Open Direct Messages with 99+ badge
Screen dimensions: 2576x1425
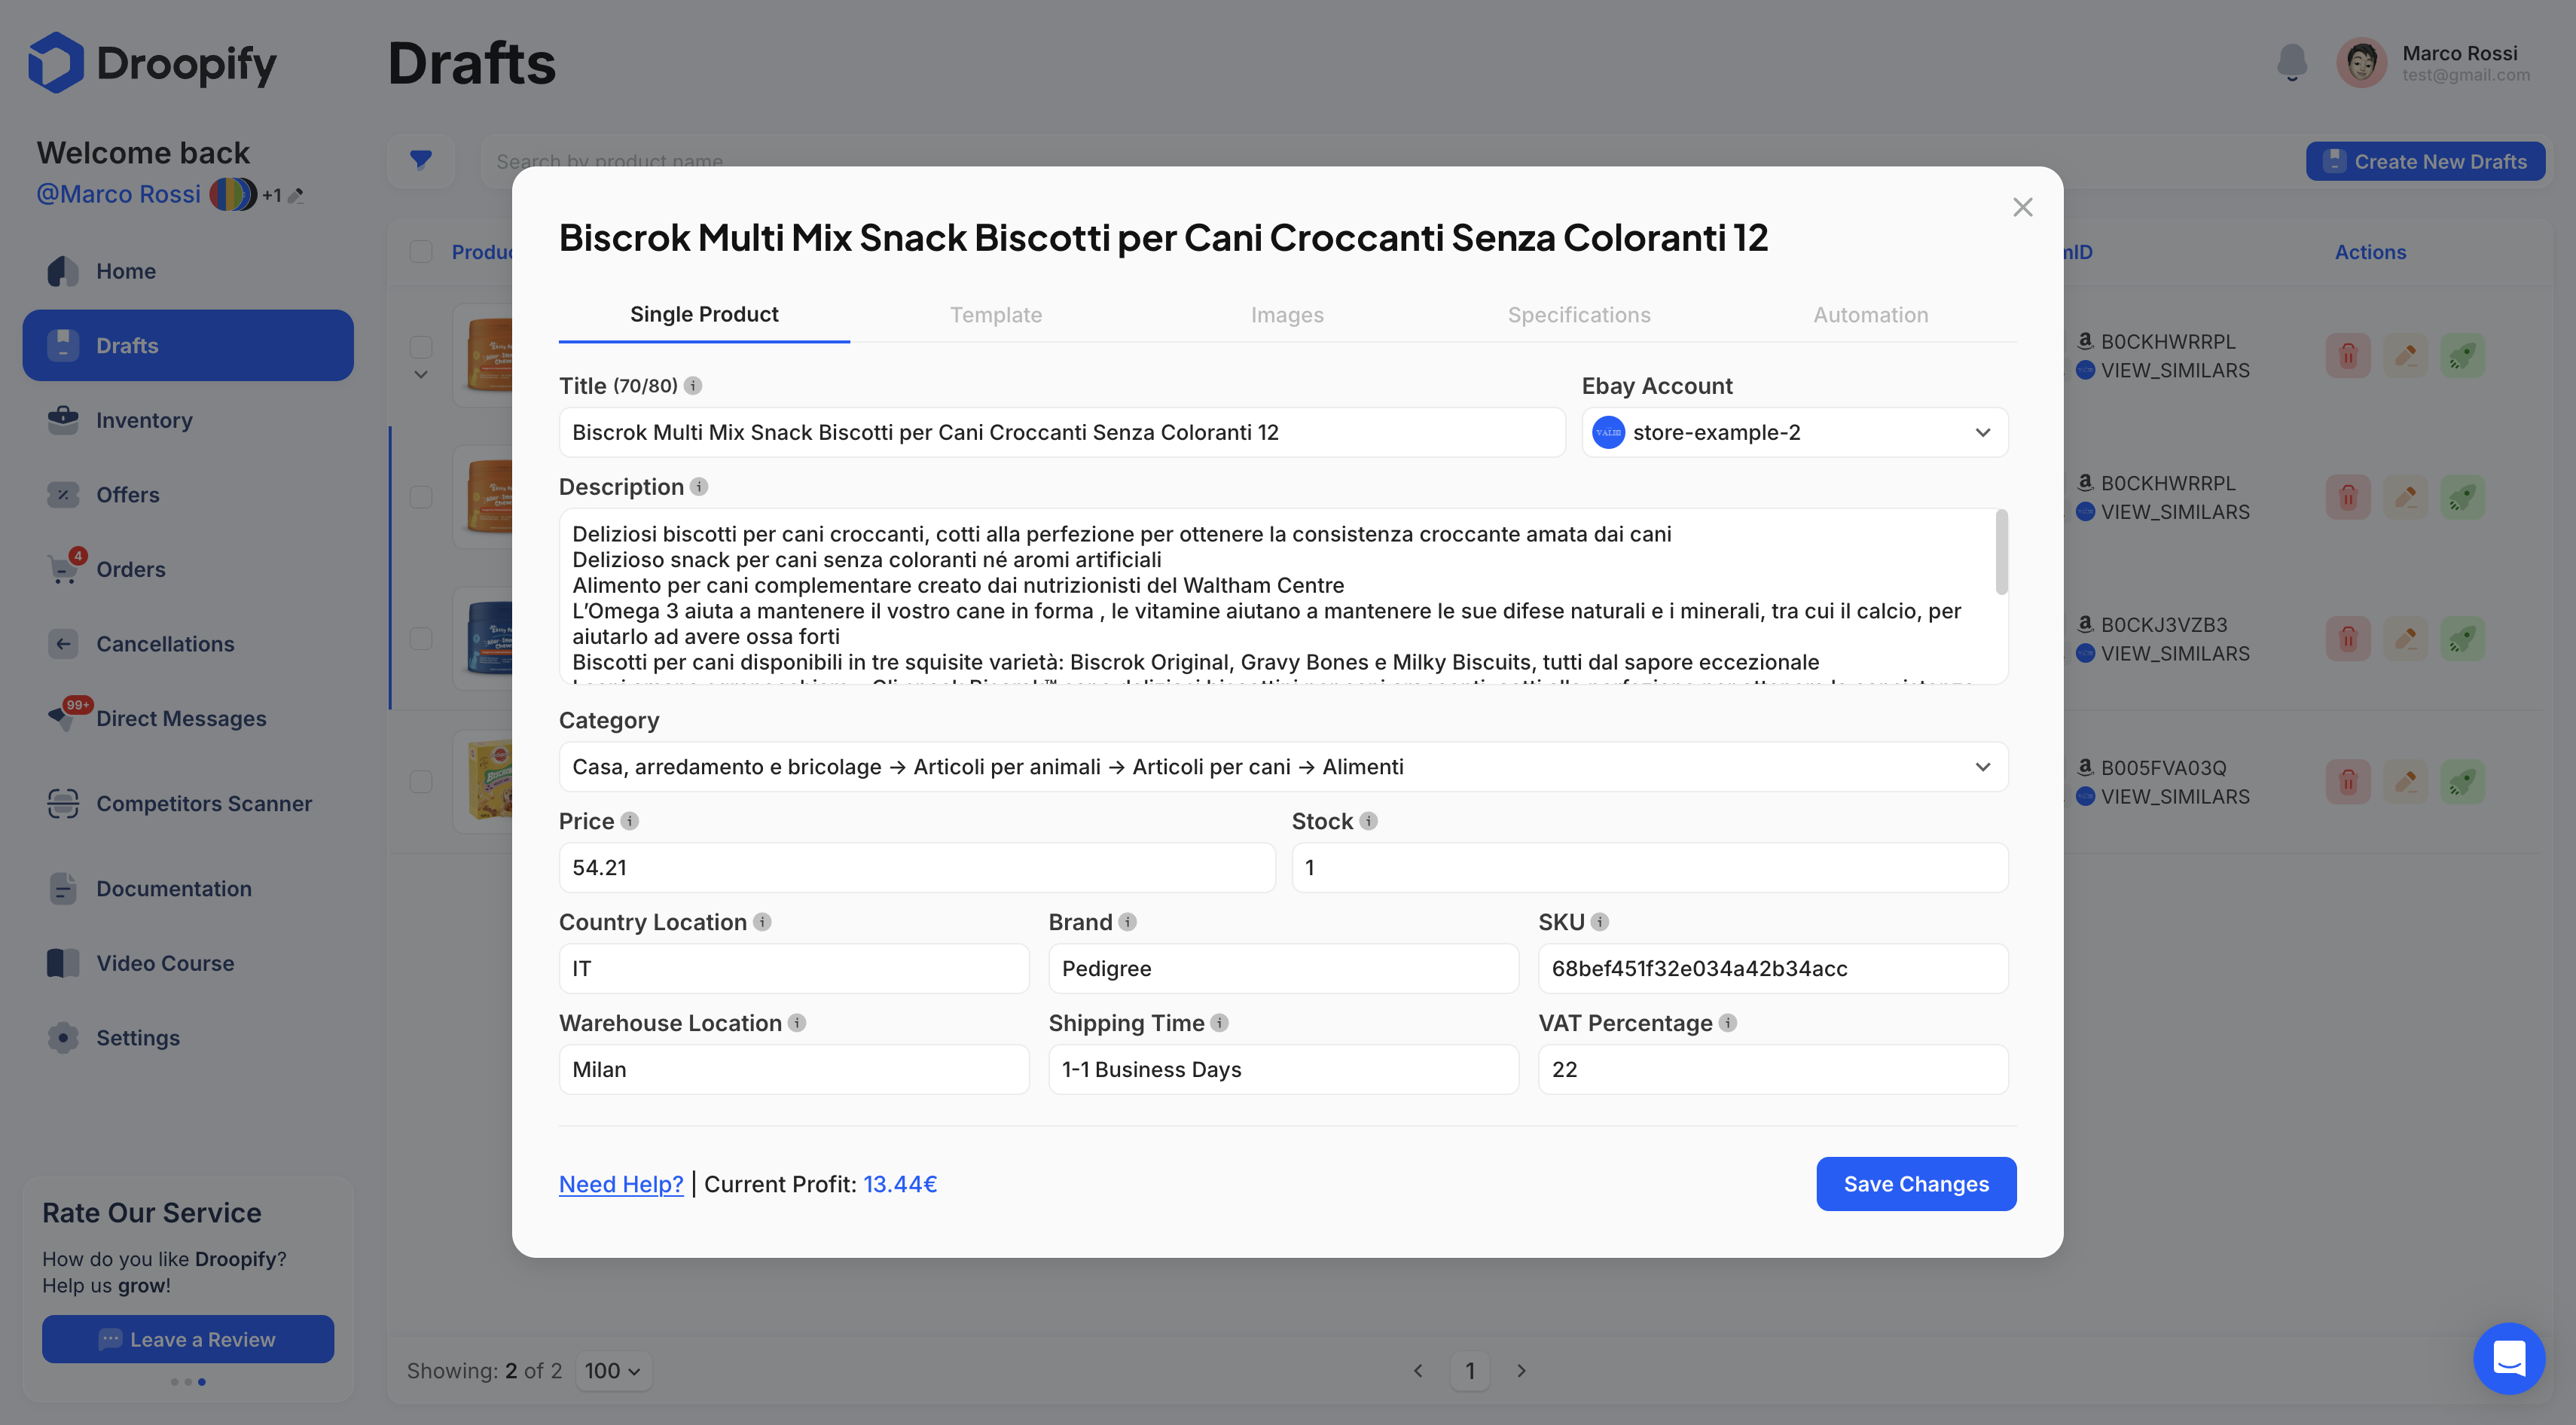click(188, 718)
